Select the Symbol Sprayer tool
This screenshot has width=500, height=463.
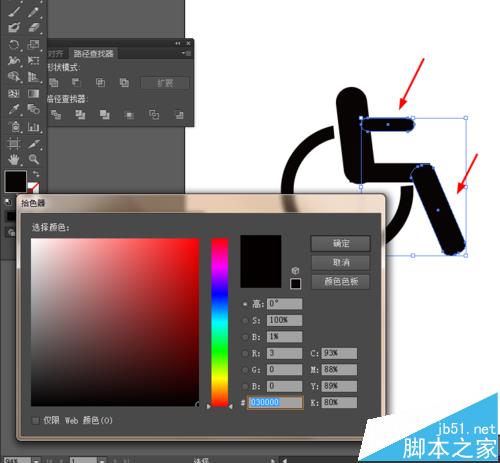coord(14,127)
